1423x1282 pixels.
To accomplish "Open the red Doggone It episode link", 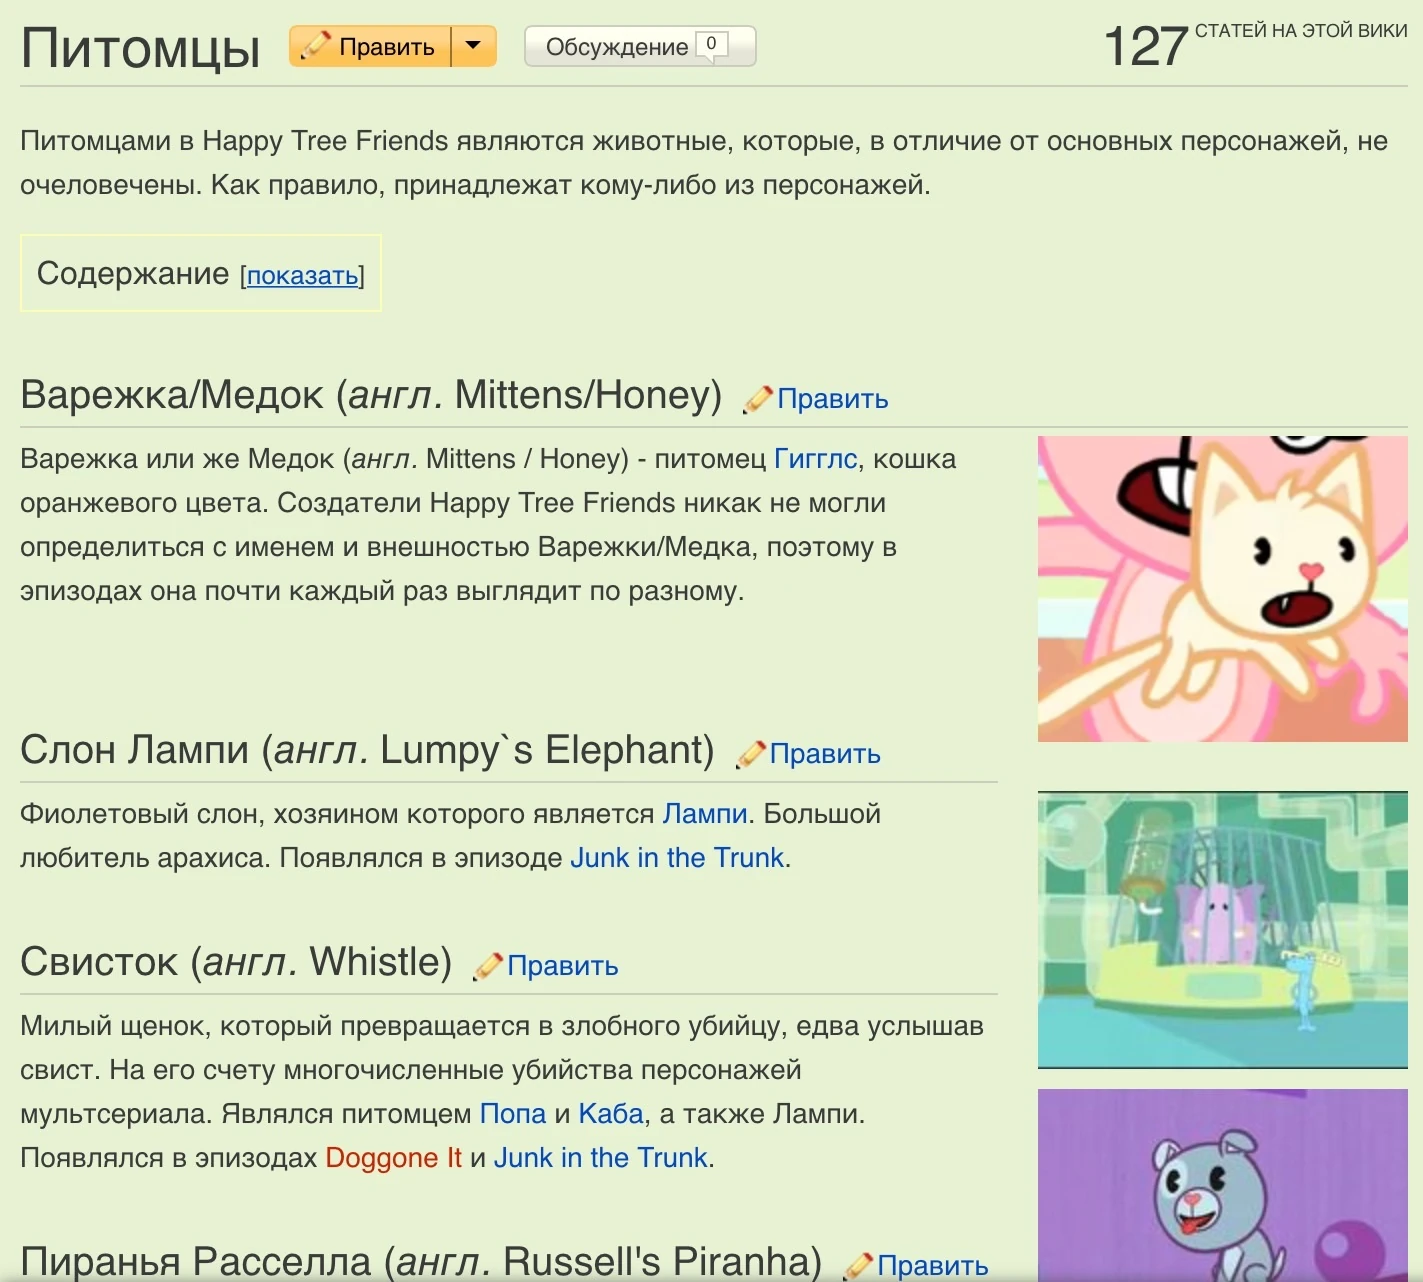I will pos(393,1158).
